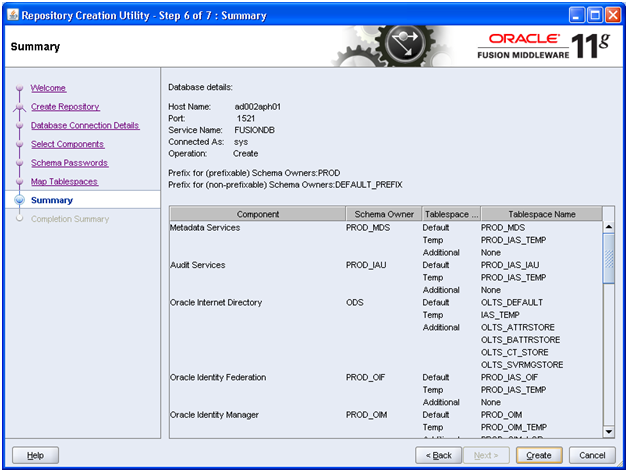The image size is (628, 472).
Task: Click the PROD_IAS_OIF tablespace name
Action: pyautogui.click(x=509, y=377)
